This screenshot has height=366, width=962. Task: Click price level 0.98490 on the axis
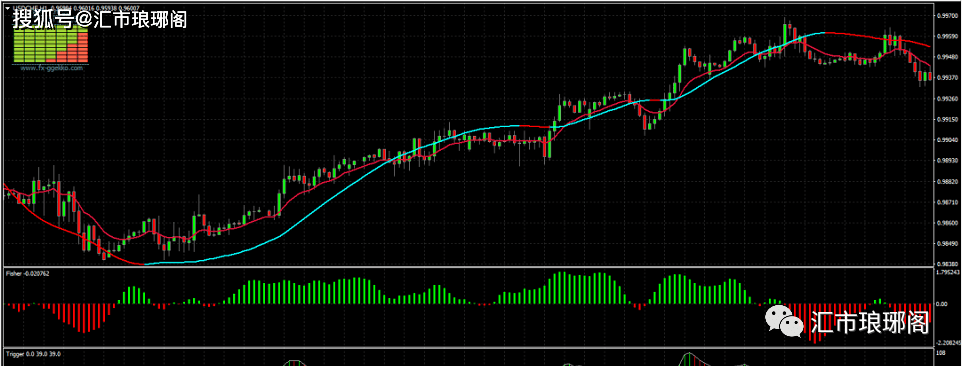coord(947,244)
